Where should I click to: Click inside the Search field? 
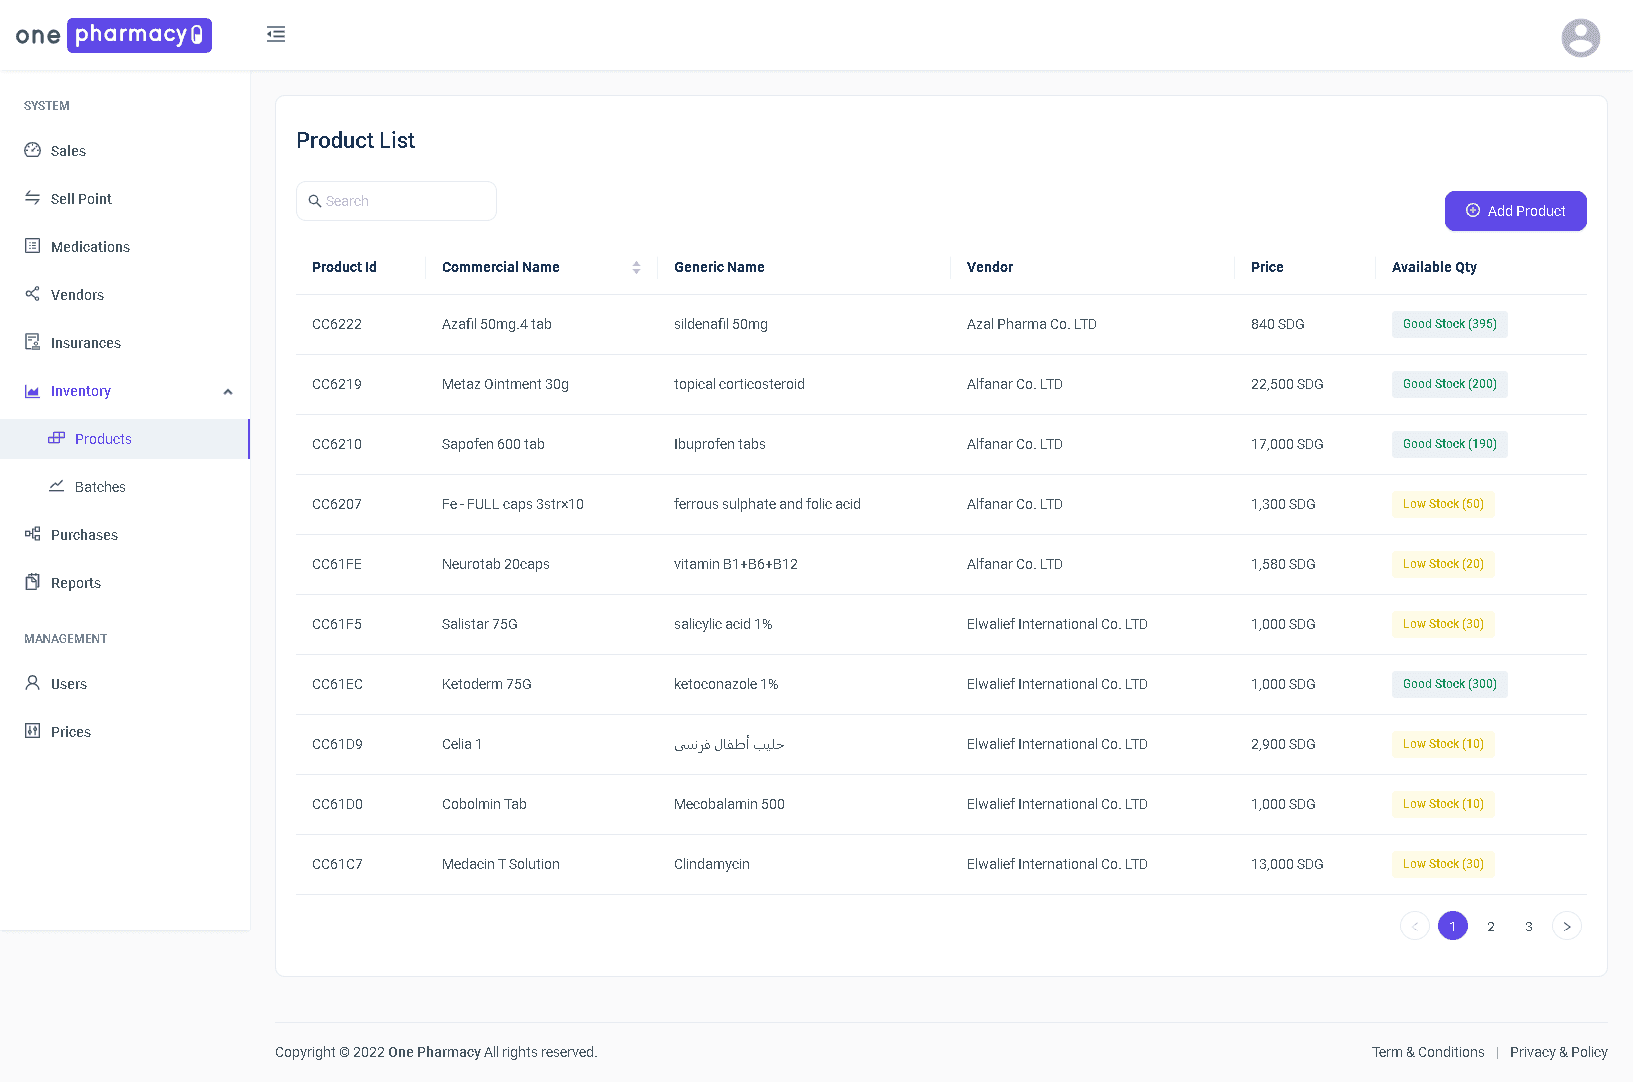coord(396,200)
